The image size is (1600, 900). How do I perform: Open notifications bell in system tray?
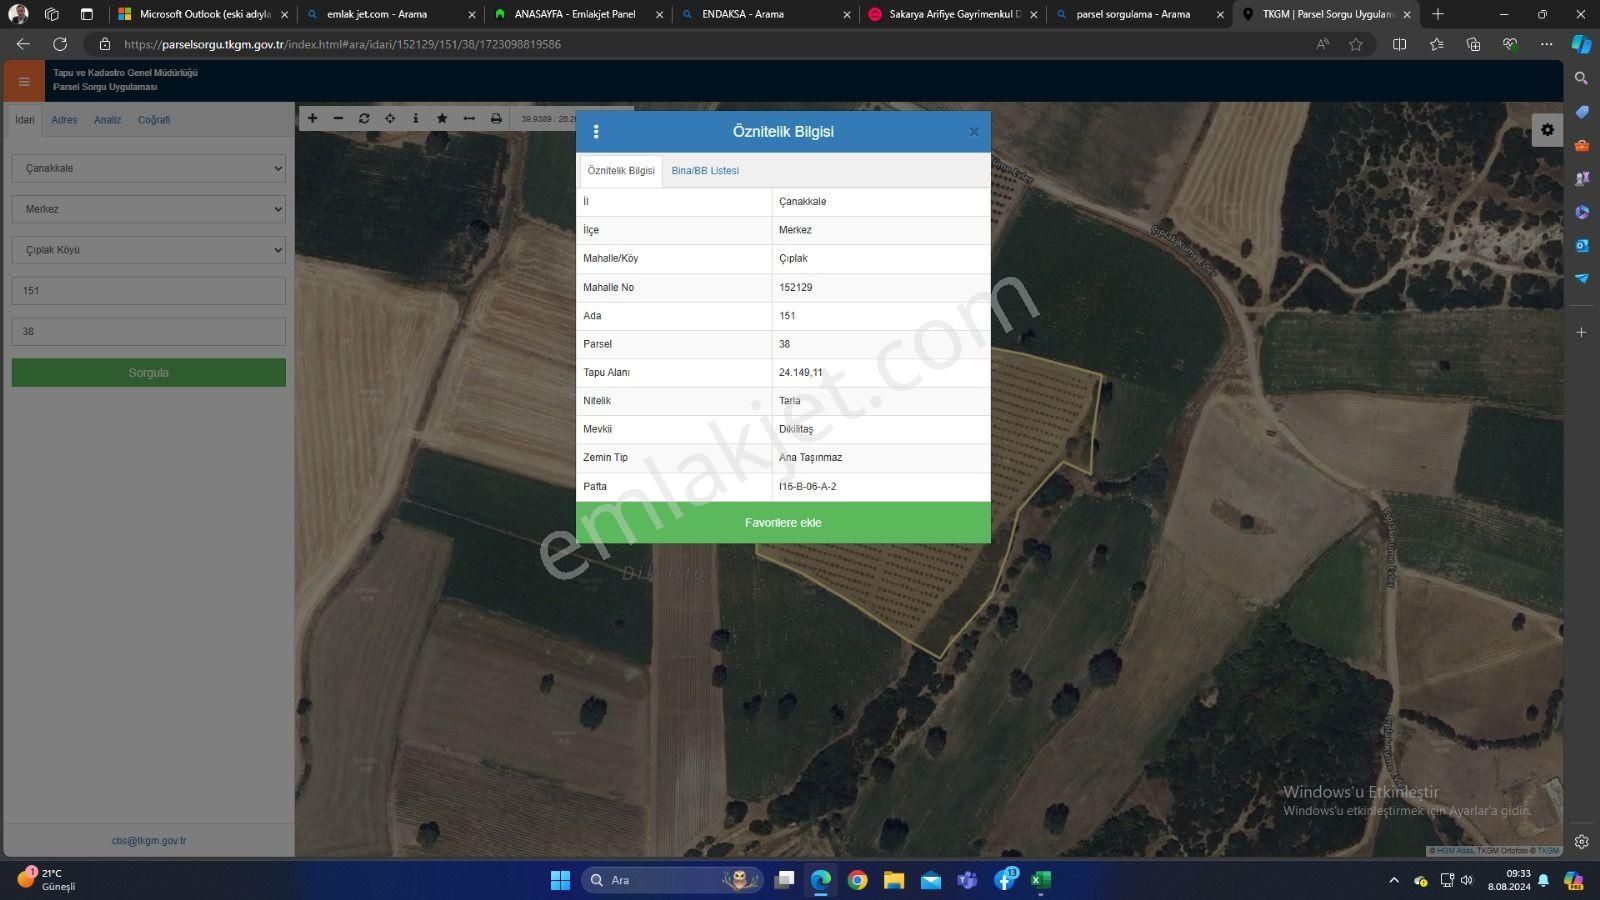click(x=1543, y=880)
